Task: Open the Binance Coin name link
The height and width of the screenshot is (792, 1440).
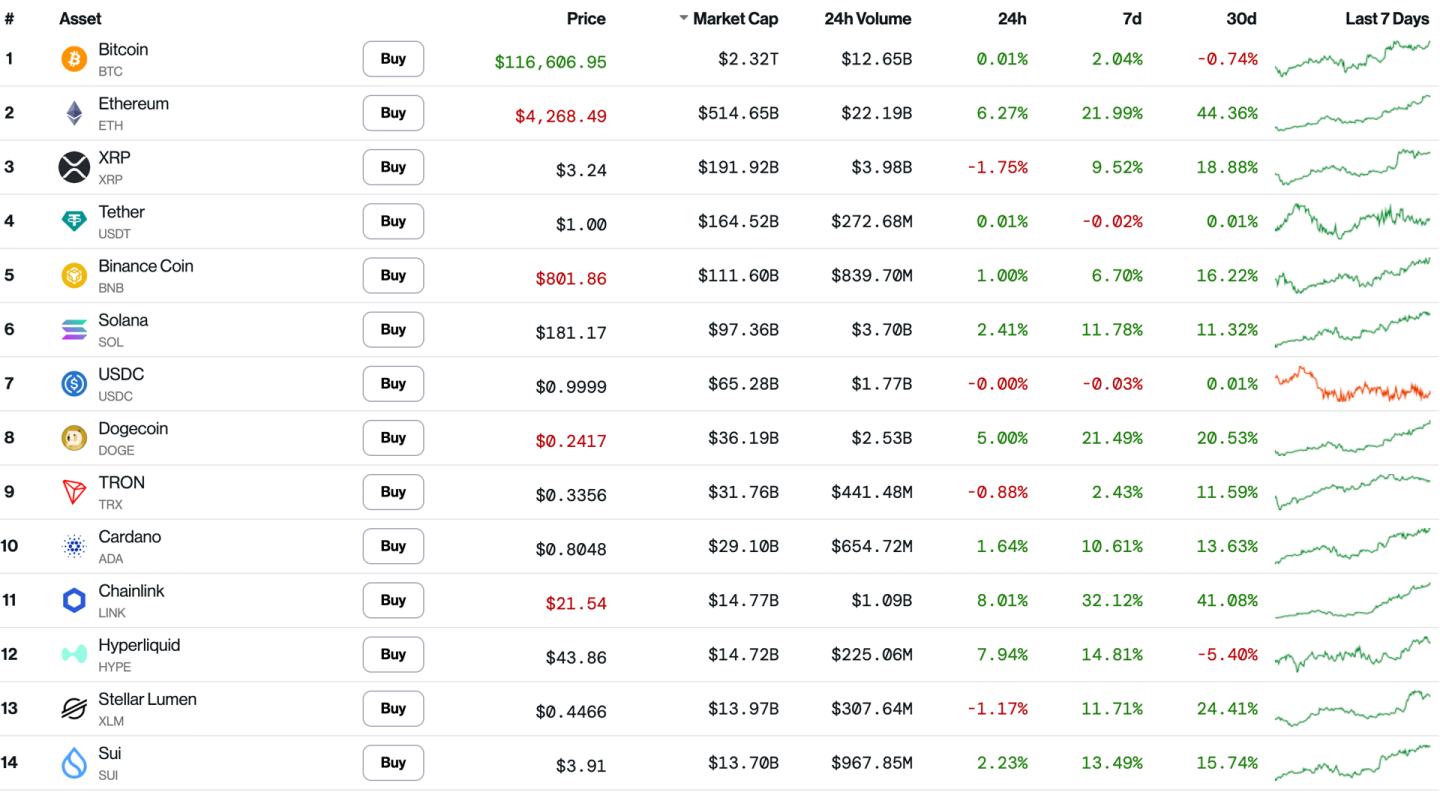Action: click(x=146, y=266)
